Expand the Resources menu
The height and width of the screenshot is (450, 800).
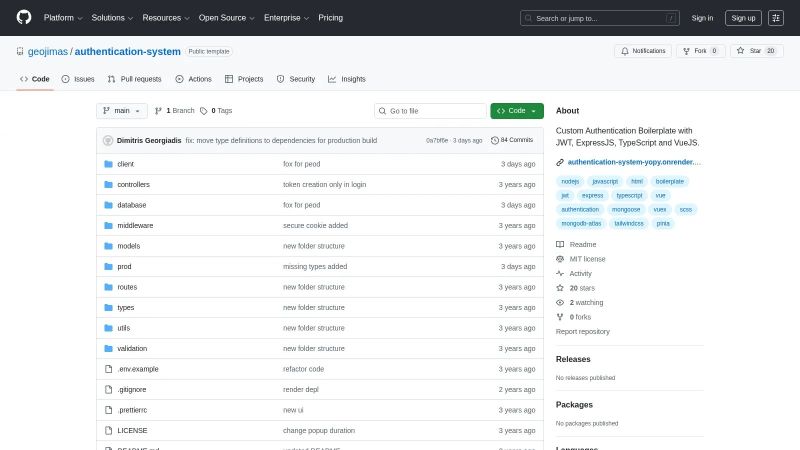coord(166,18)
